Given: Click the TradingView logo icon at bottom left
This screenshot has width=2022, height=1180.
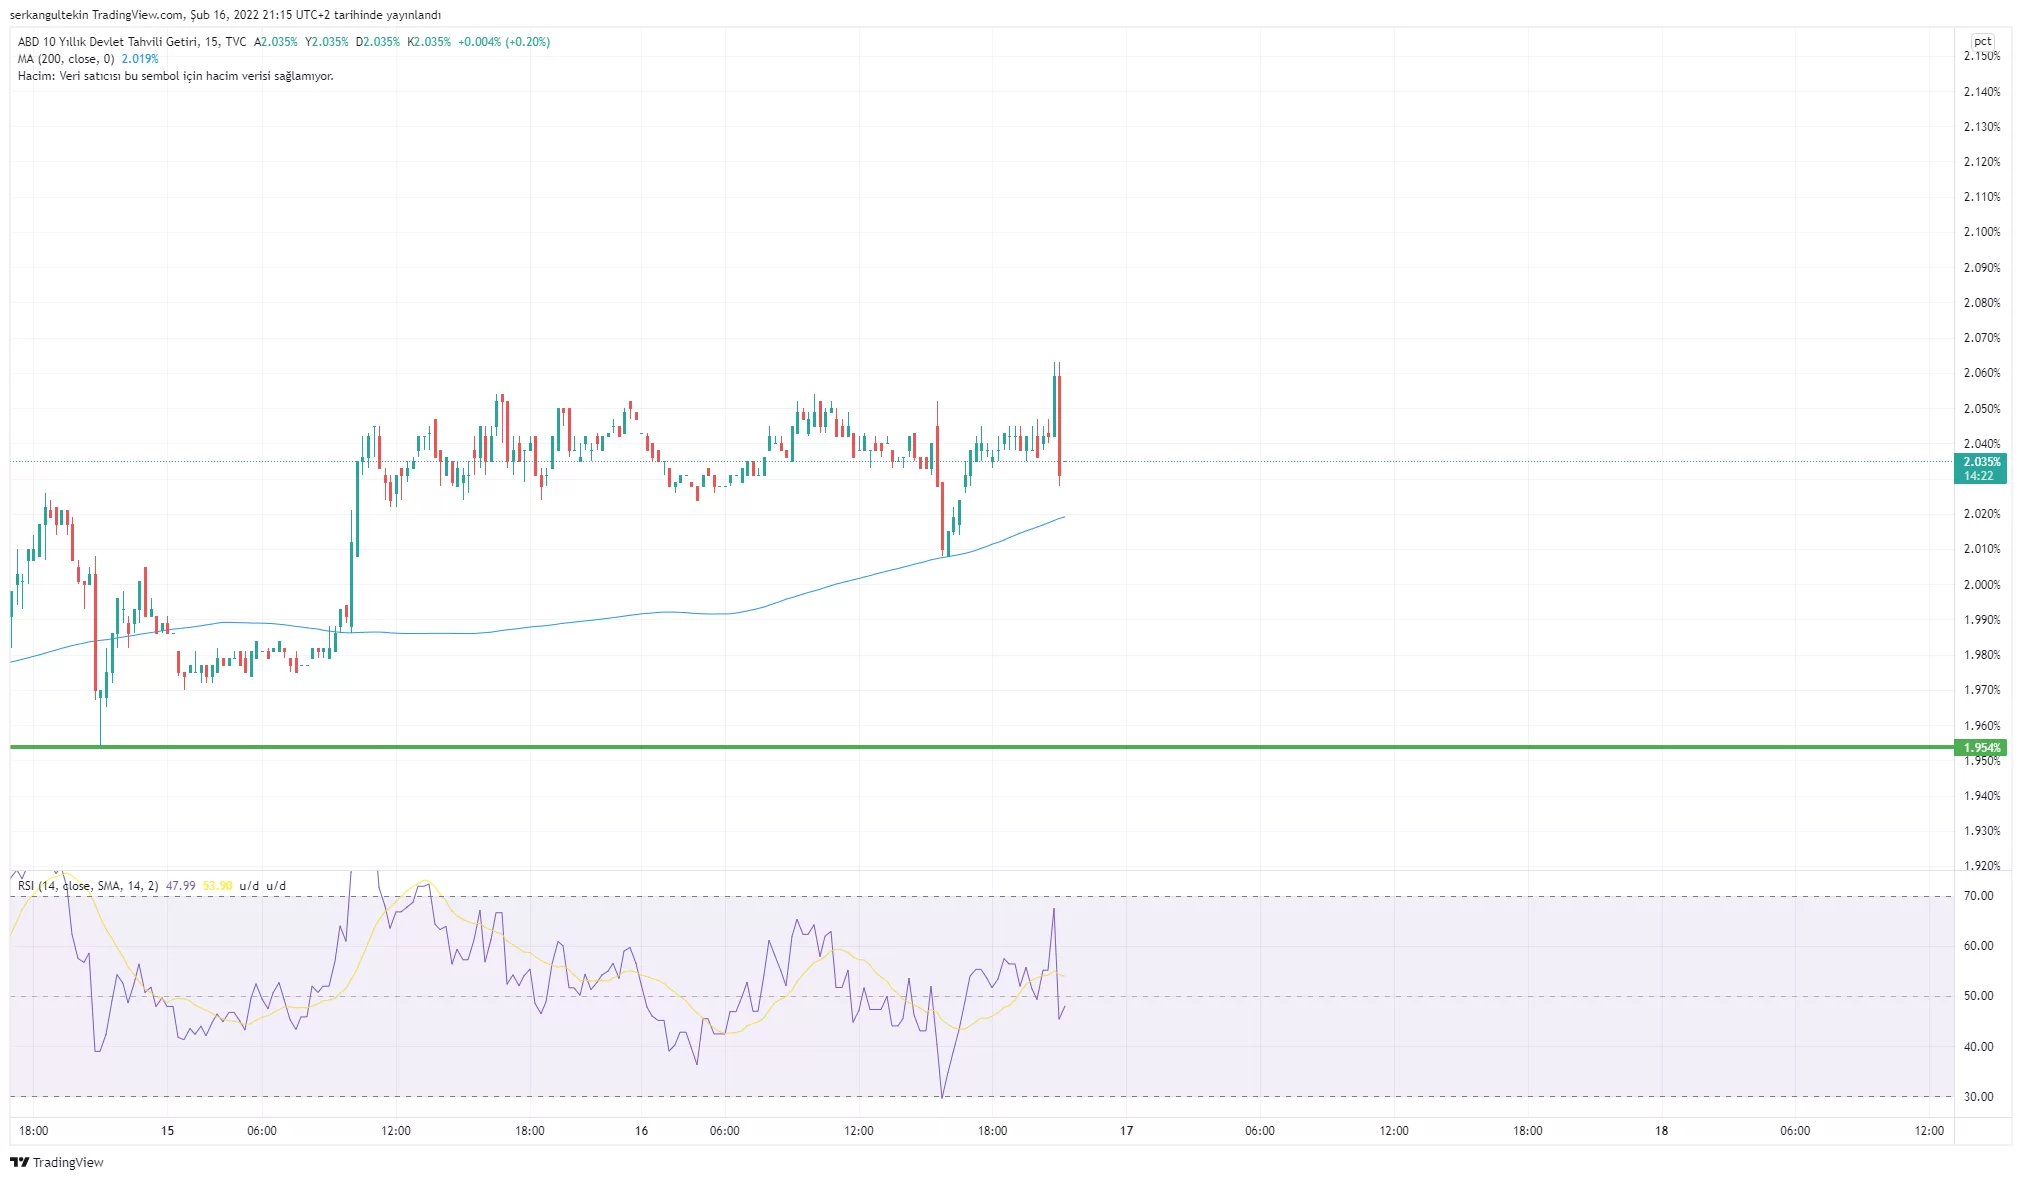Looking at the screenshot, I should point(19,1162).
